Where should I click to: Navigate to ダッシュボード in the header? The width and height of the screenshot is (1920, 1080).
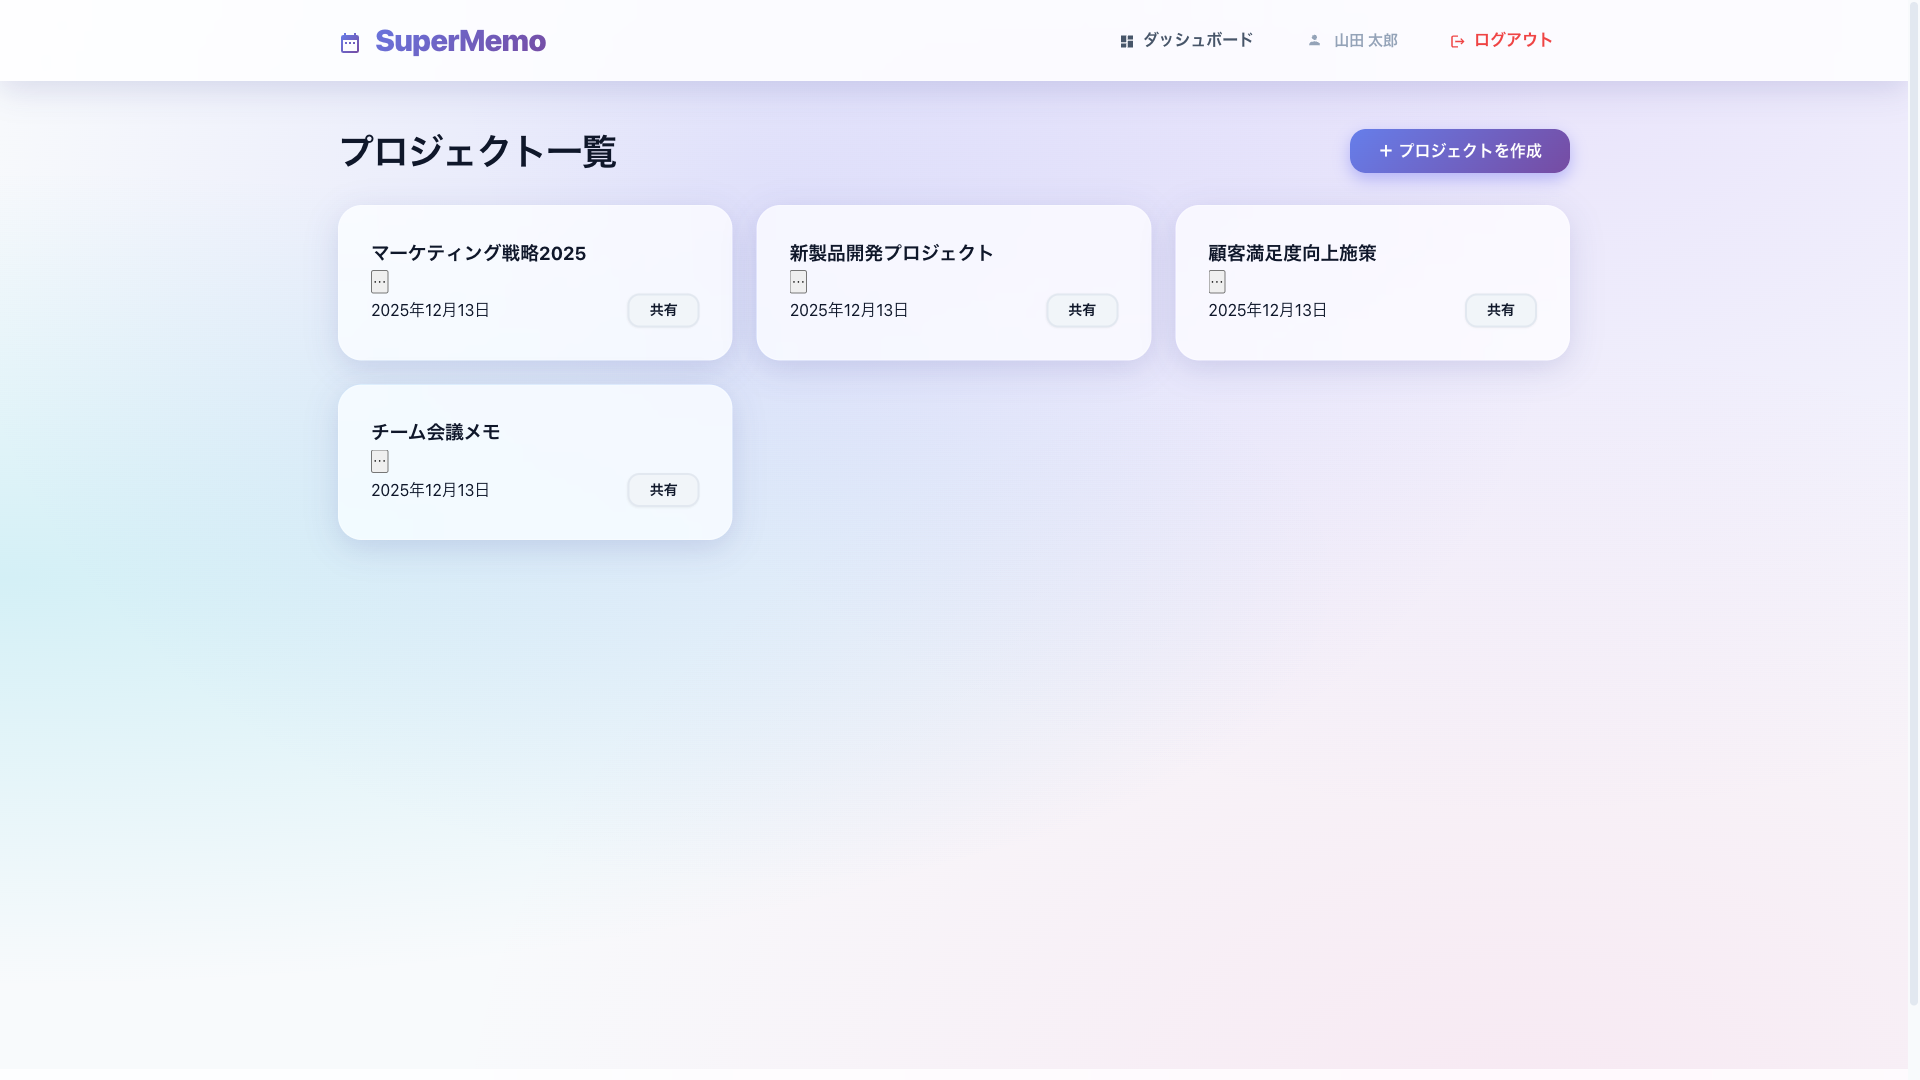[x=1196, y=40]
